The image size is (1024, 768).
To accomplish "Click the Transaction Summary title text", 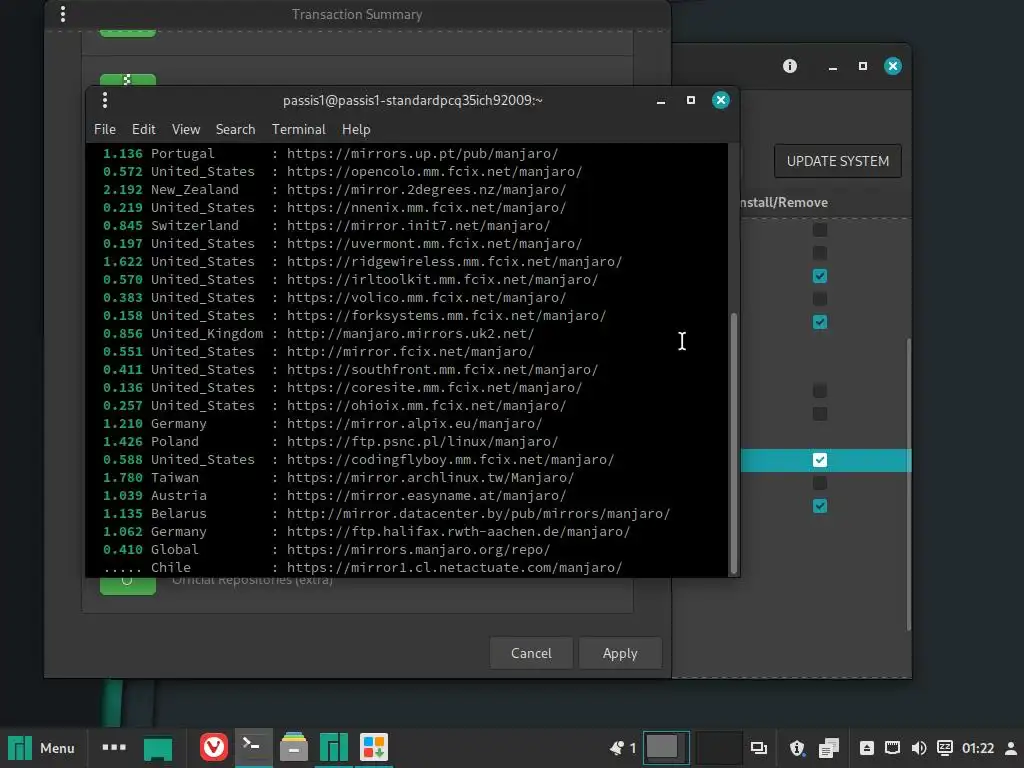I will (x=357, y=14).
